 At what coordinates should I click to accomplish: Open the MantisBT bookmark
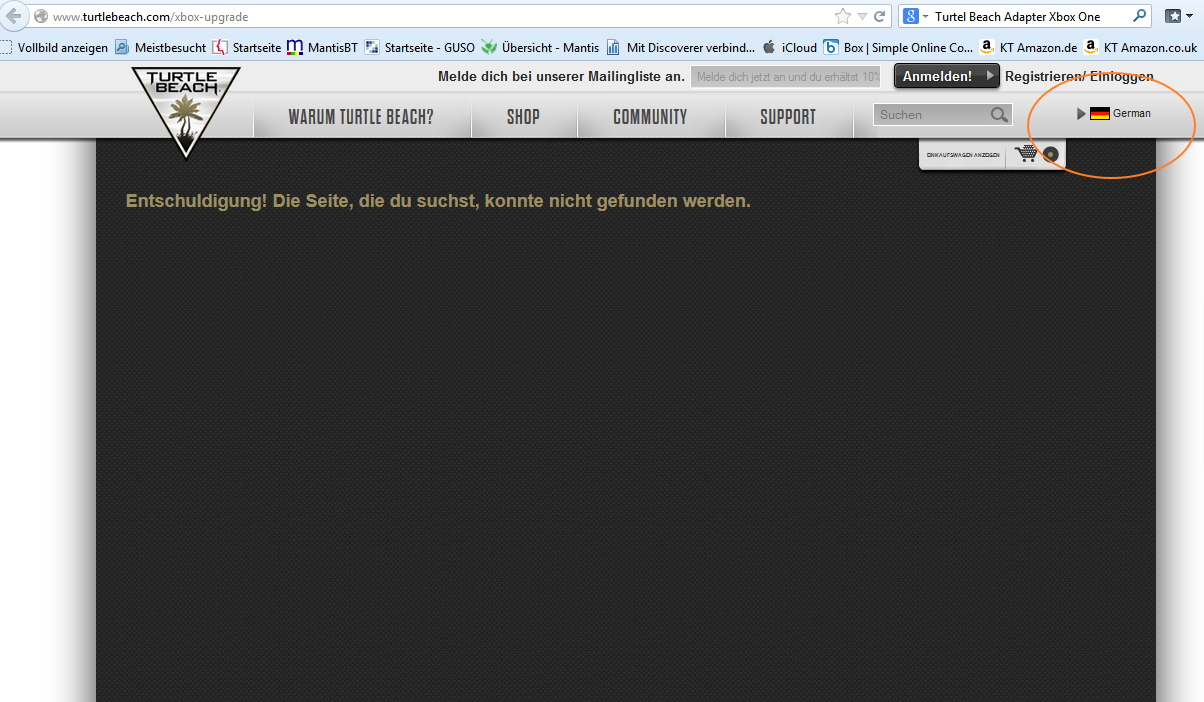[x=322, y=47]
